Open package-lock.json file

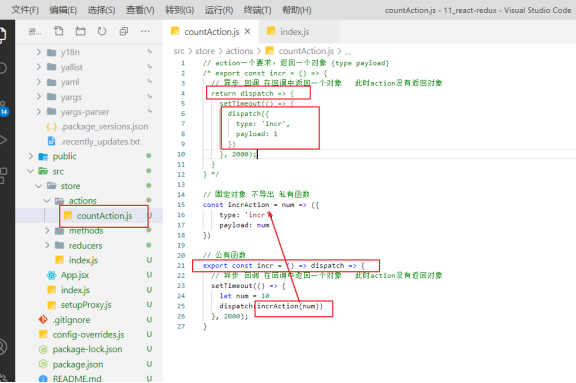(x=89, y=349)
